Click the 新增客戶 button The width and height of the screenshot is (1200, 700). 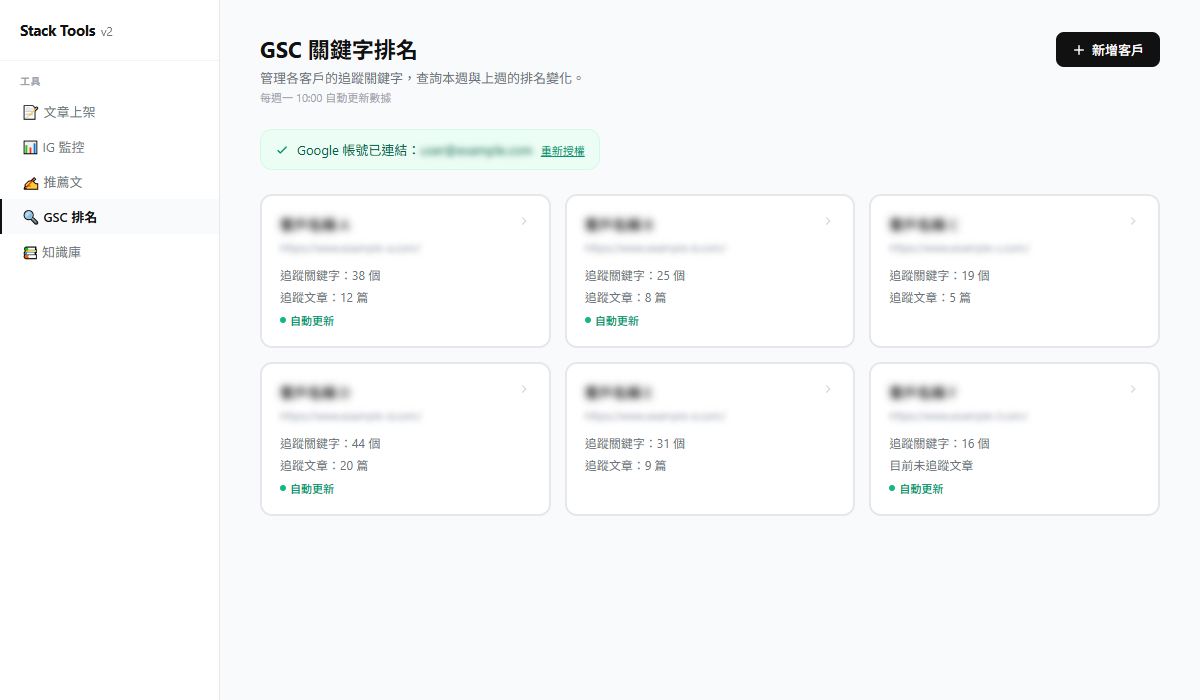[1108, 50]
